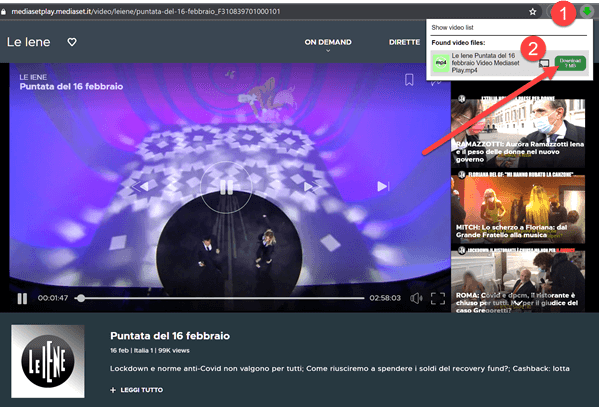Screen dimensions: 599x407
Task: Open the RAMAZZOTTI video thumbnail
Action: coord(518,131)
